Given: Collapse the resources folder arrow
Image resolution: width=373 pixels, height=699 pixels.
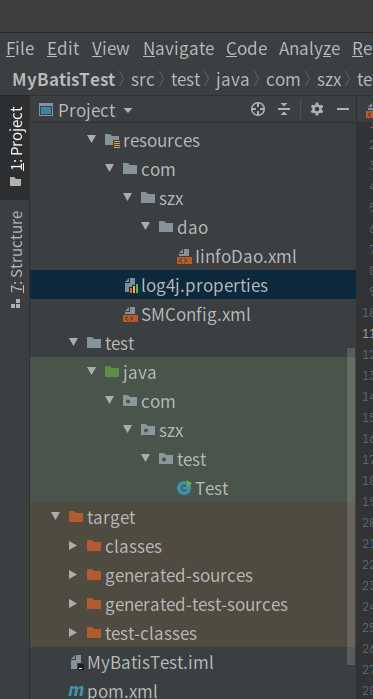Looking at the screenshot, I should coord(91,140).
